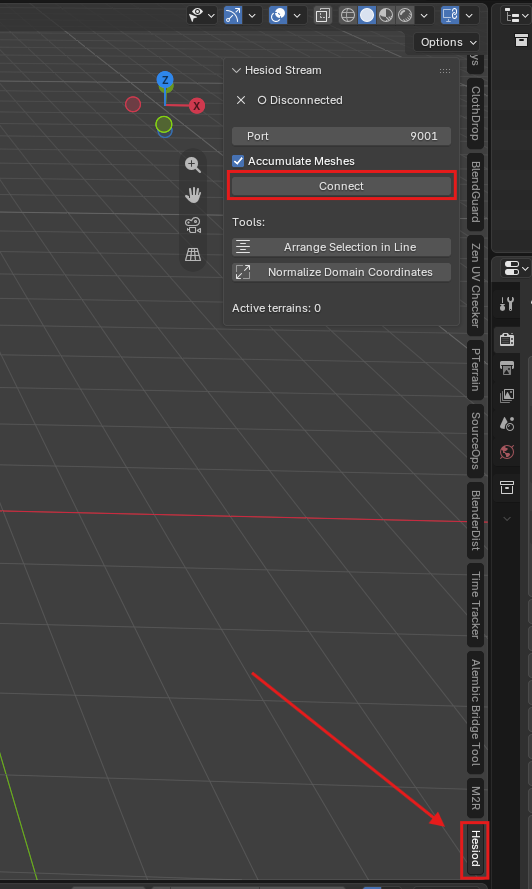Toggle the camera view icon
Viewport: 532px width, 889px height.
[193, 225]
